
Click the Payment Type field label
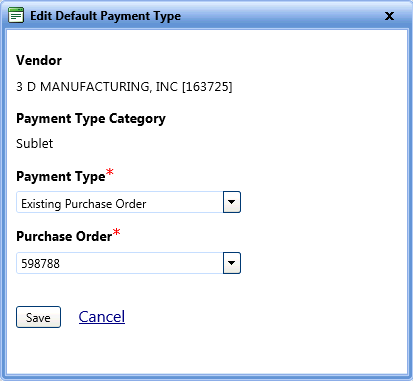[61, 176]
